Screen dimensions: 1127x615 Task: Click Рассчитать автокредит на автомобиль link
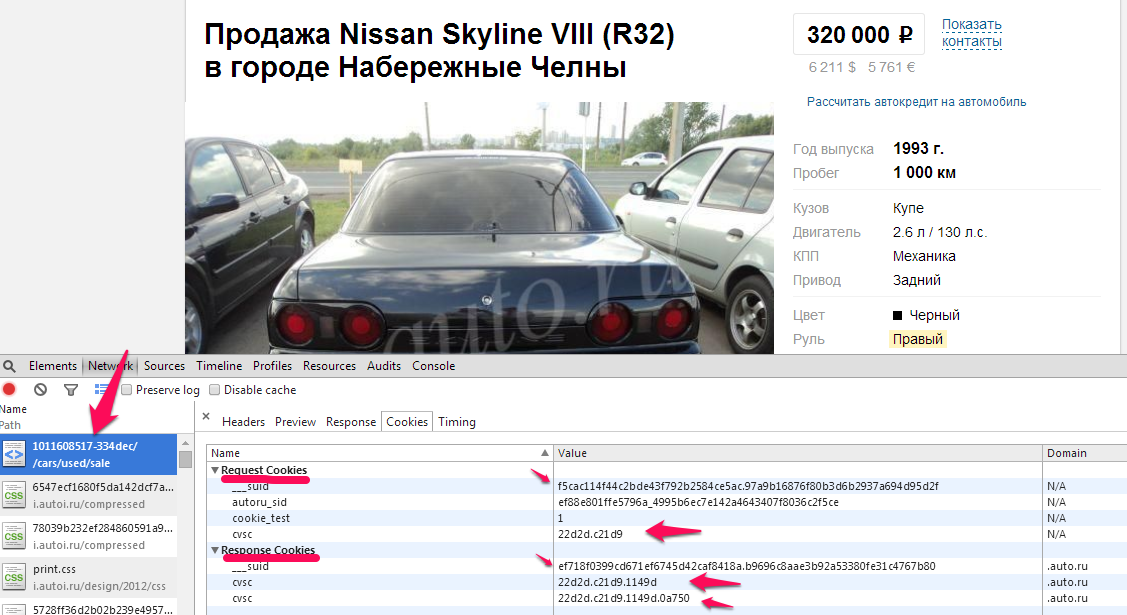tap(916, 102)
